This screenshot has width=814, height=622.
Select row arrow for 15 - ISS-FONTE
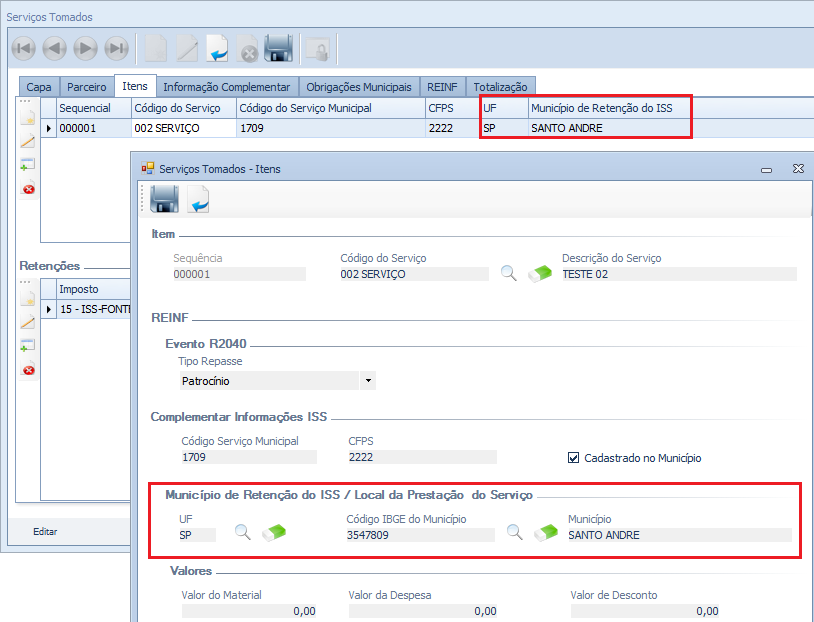[49, 309]
